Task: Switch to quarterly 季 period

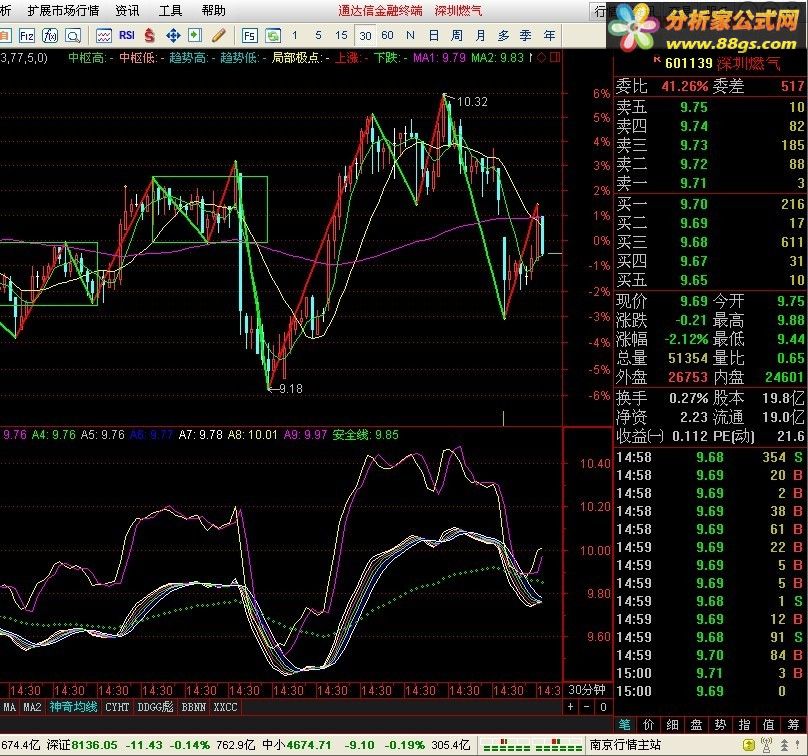Action: (x=526, y=35)
